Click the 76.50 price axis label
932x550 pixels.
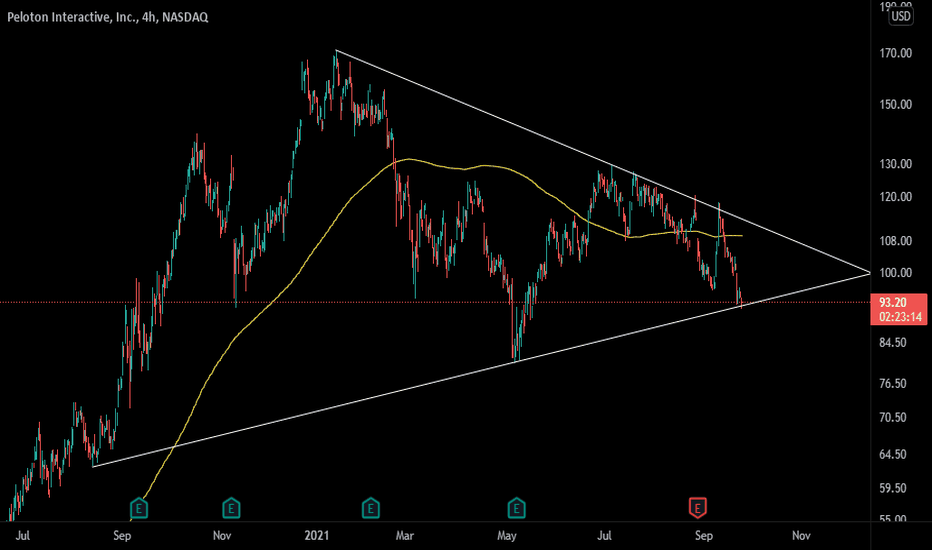click(893, 384)
